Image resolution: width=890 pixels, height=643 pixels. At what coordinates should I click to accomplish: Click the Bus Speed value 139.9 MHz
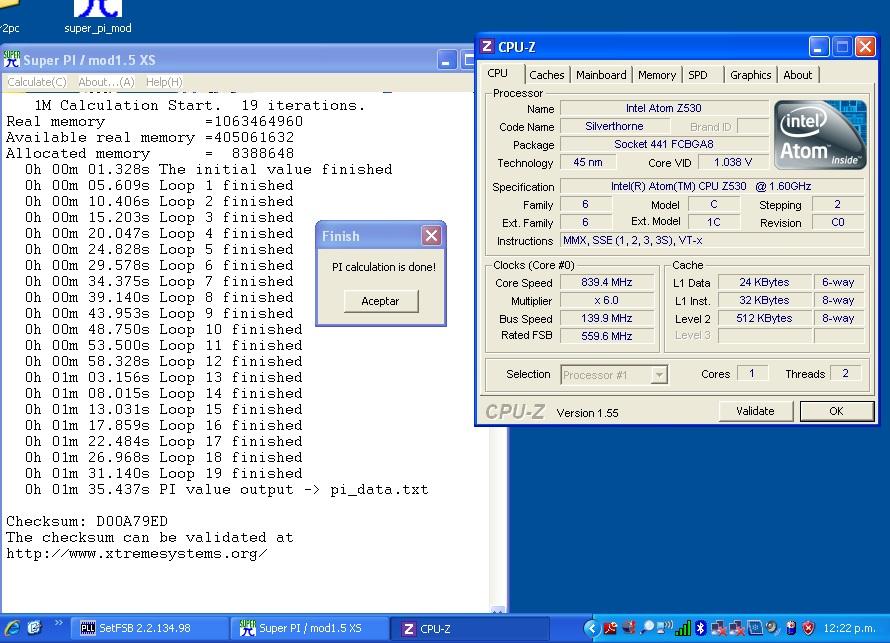click(607, 318)
